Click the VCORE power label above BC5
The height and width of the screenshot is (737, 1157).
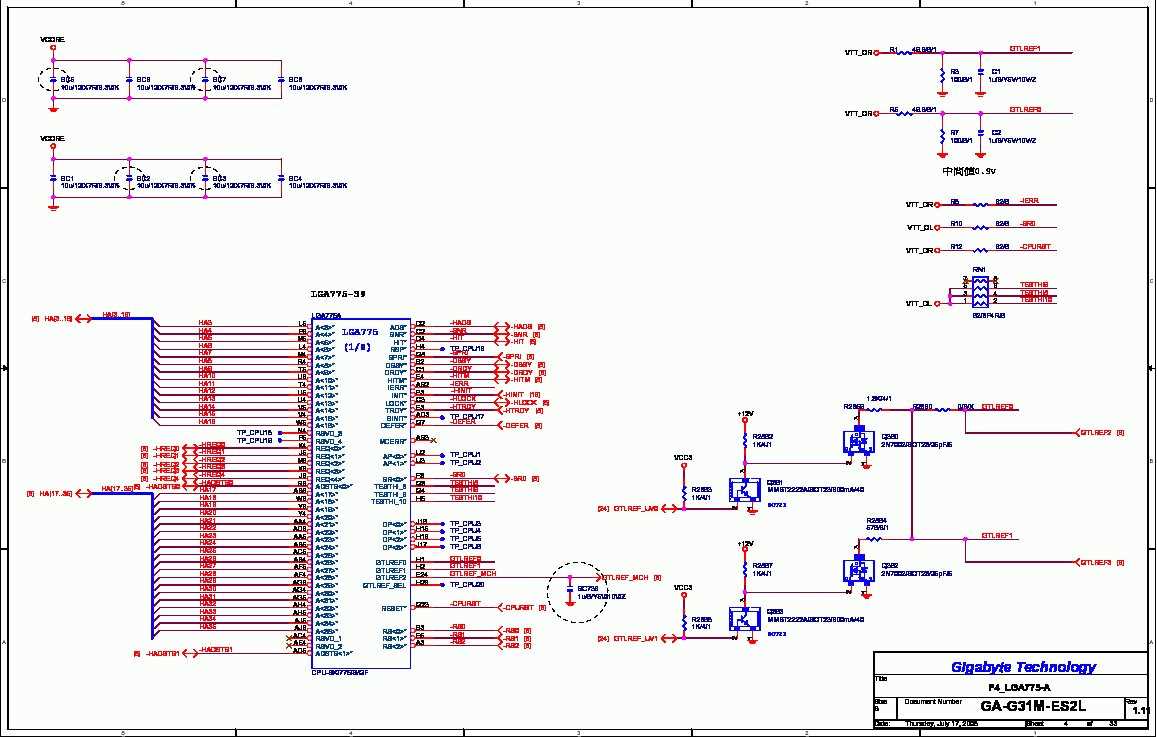coord(52,39)
